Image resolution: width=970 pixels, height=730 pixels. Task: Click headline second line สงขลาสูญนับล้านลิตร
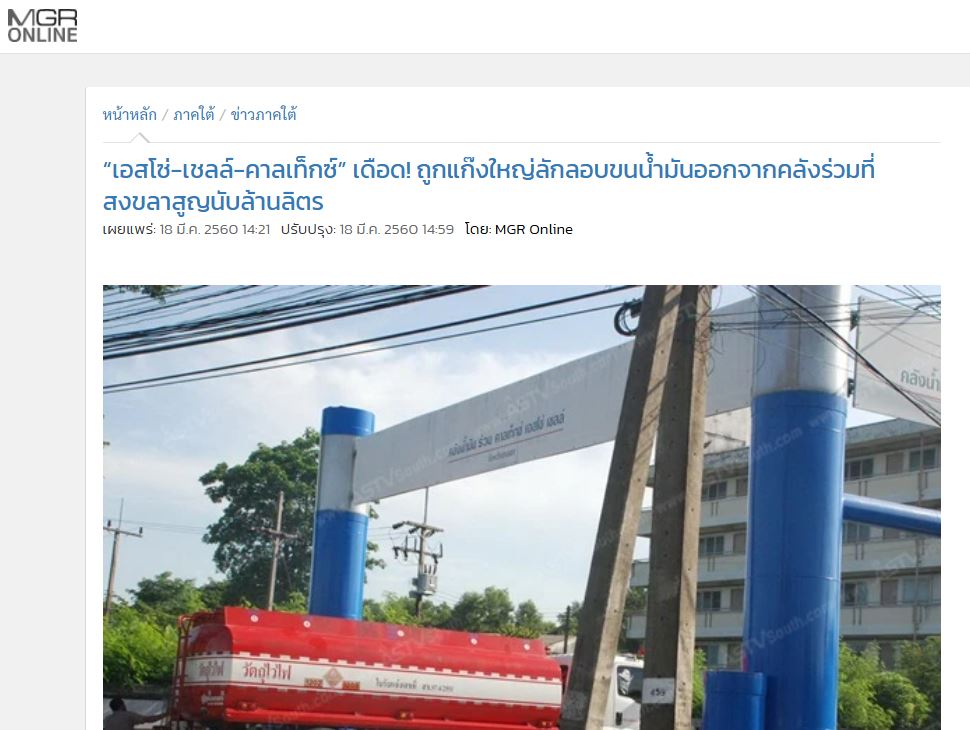point(213,202)
